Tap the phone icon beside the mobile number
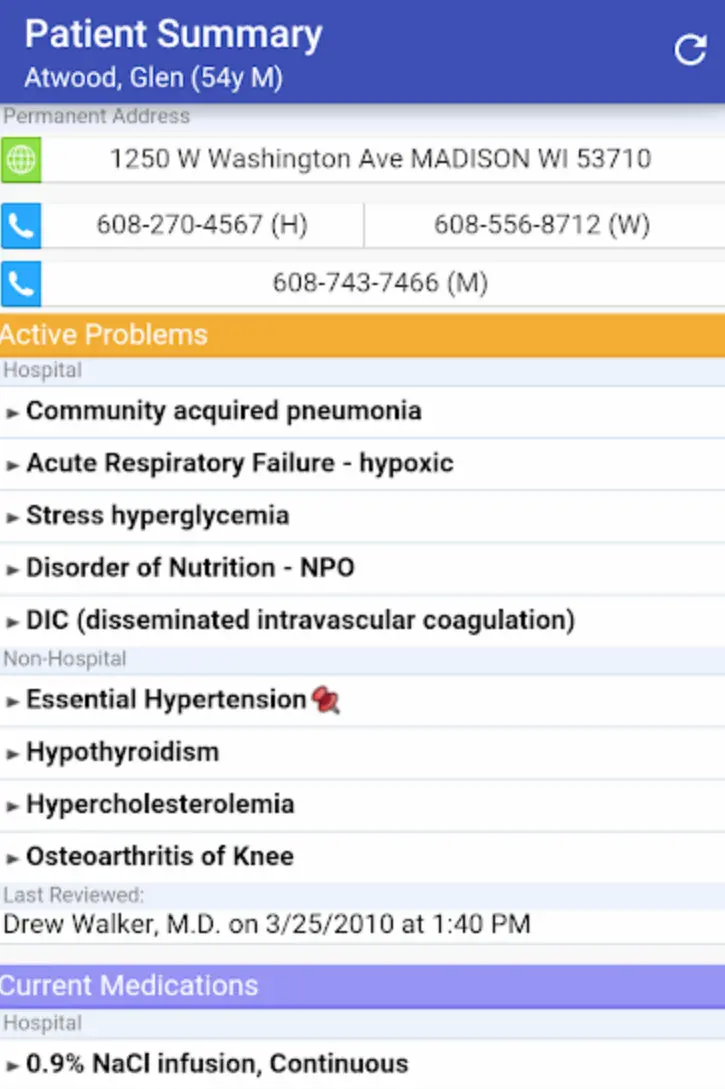 [x=21, y=283]
